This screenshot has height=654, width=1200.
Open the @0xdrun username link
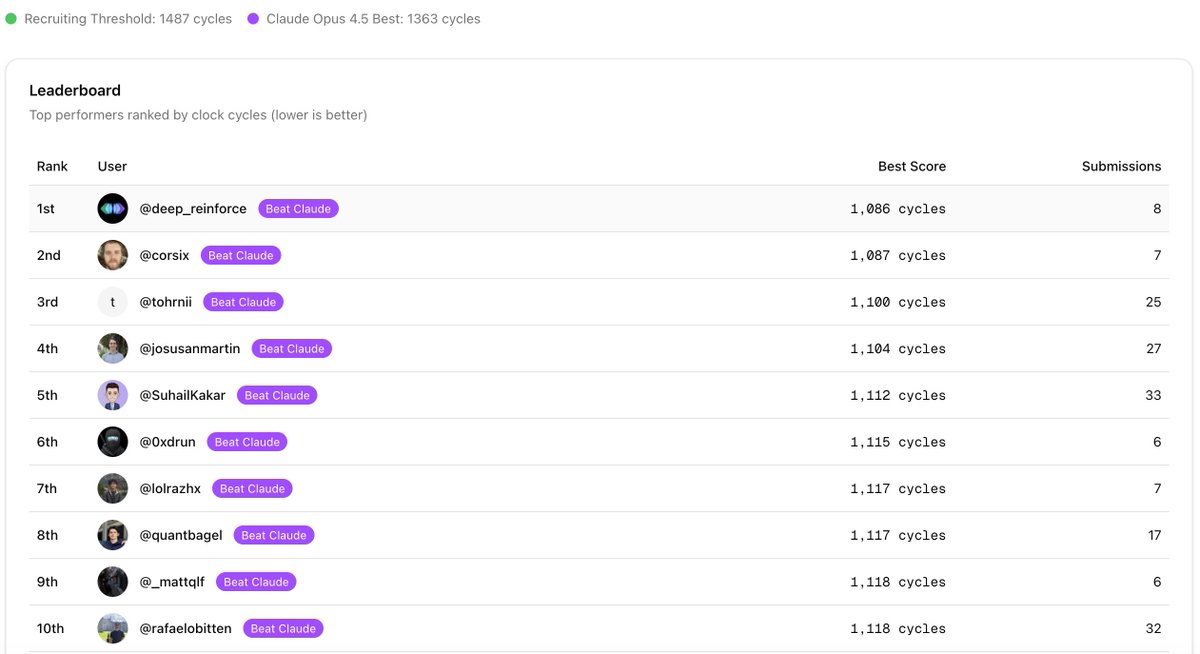tap(168, 442)
